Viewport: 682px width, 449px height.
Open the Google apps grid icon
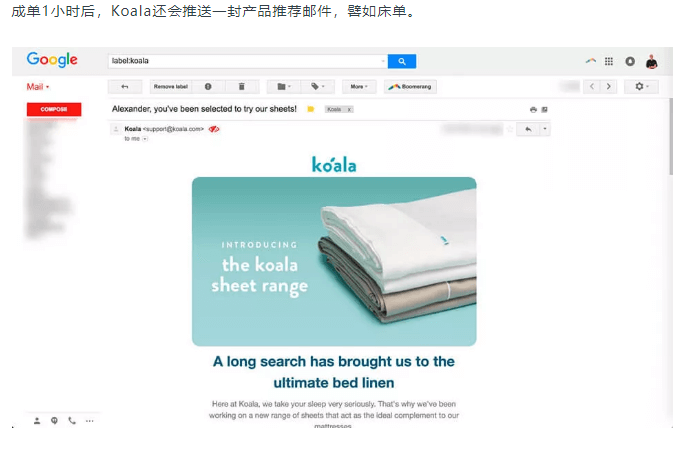point(608,61)
